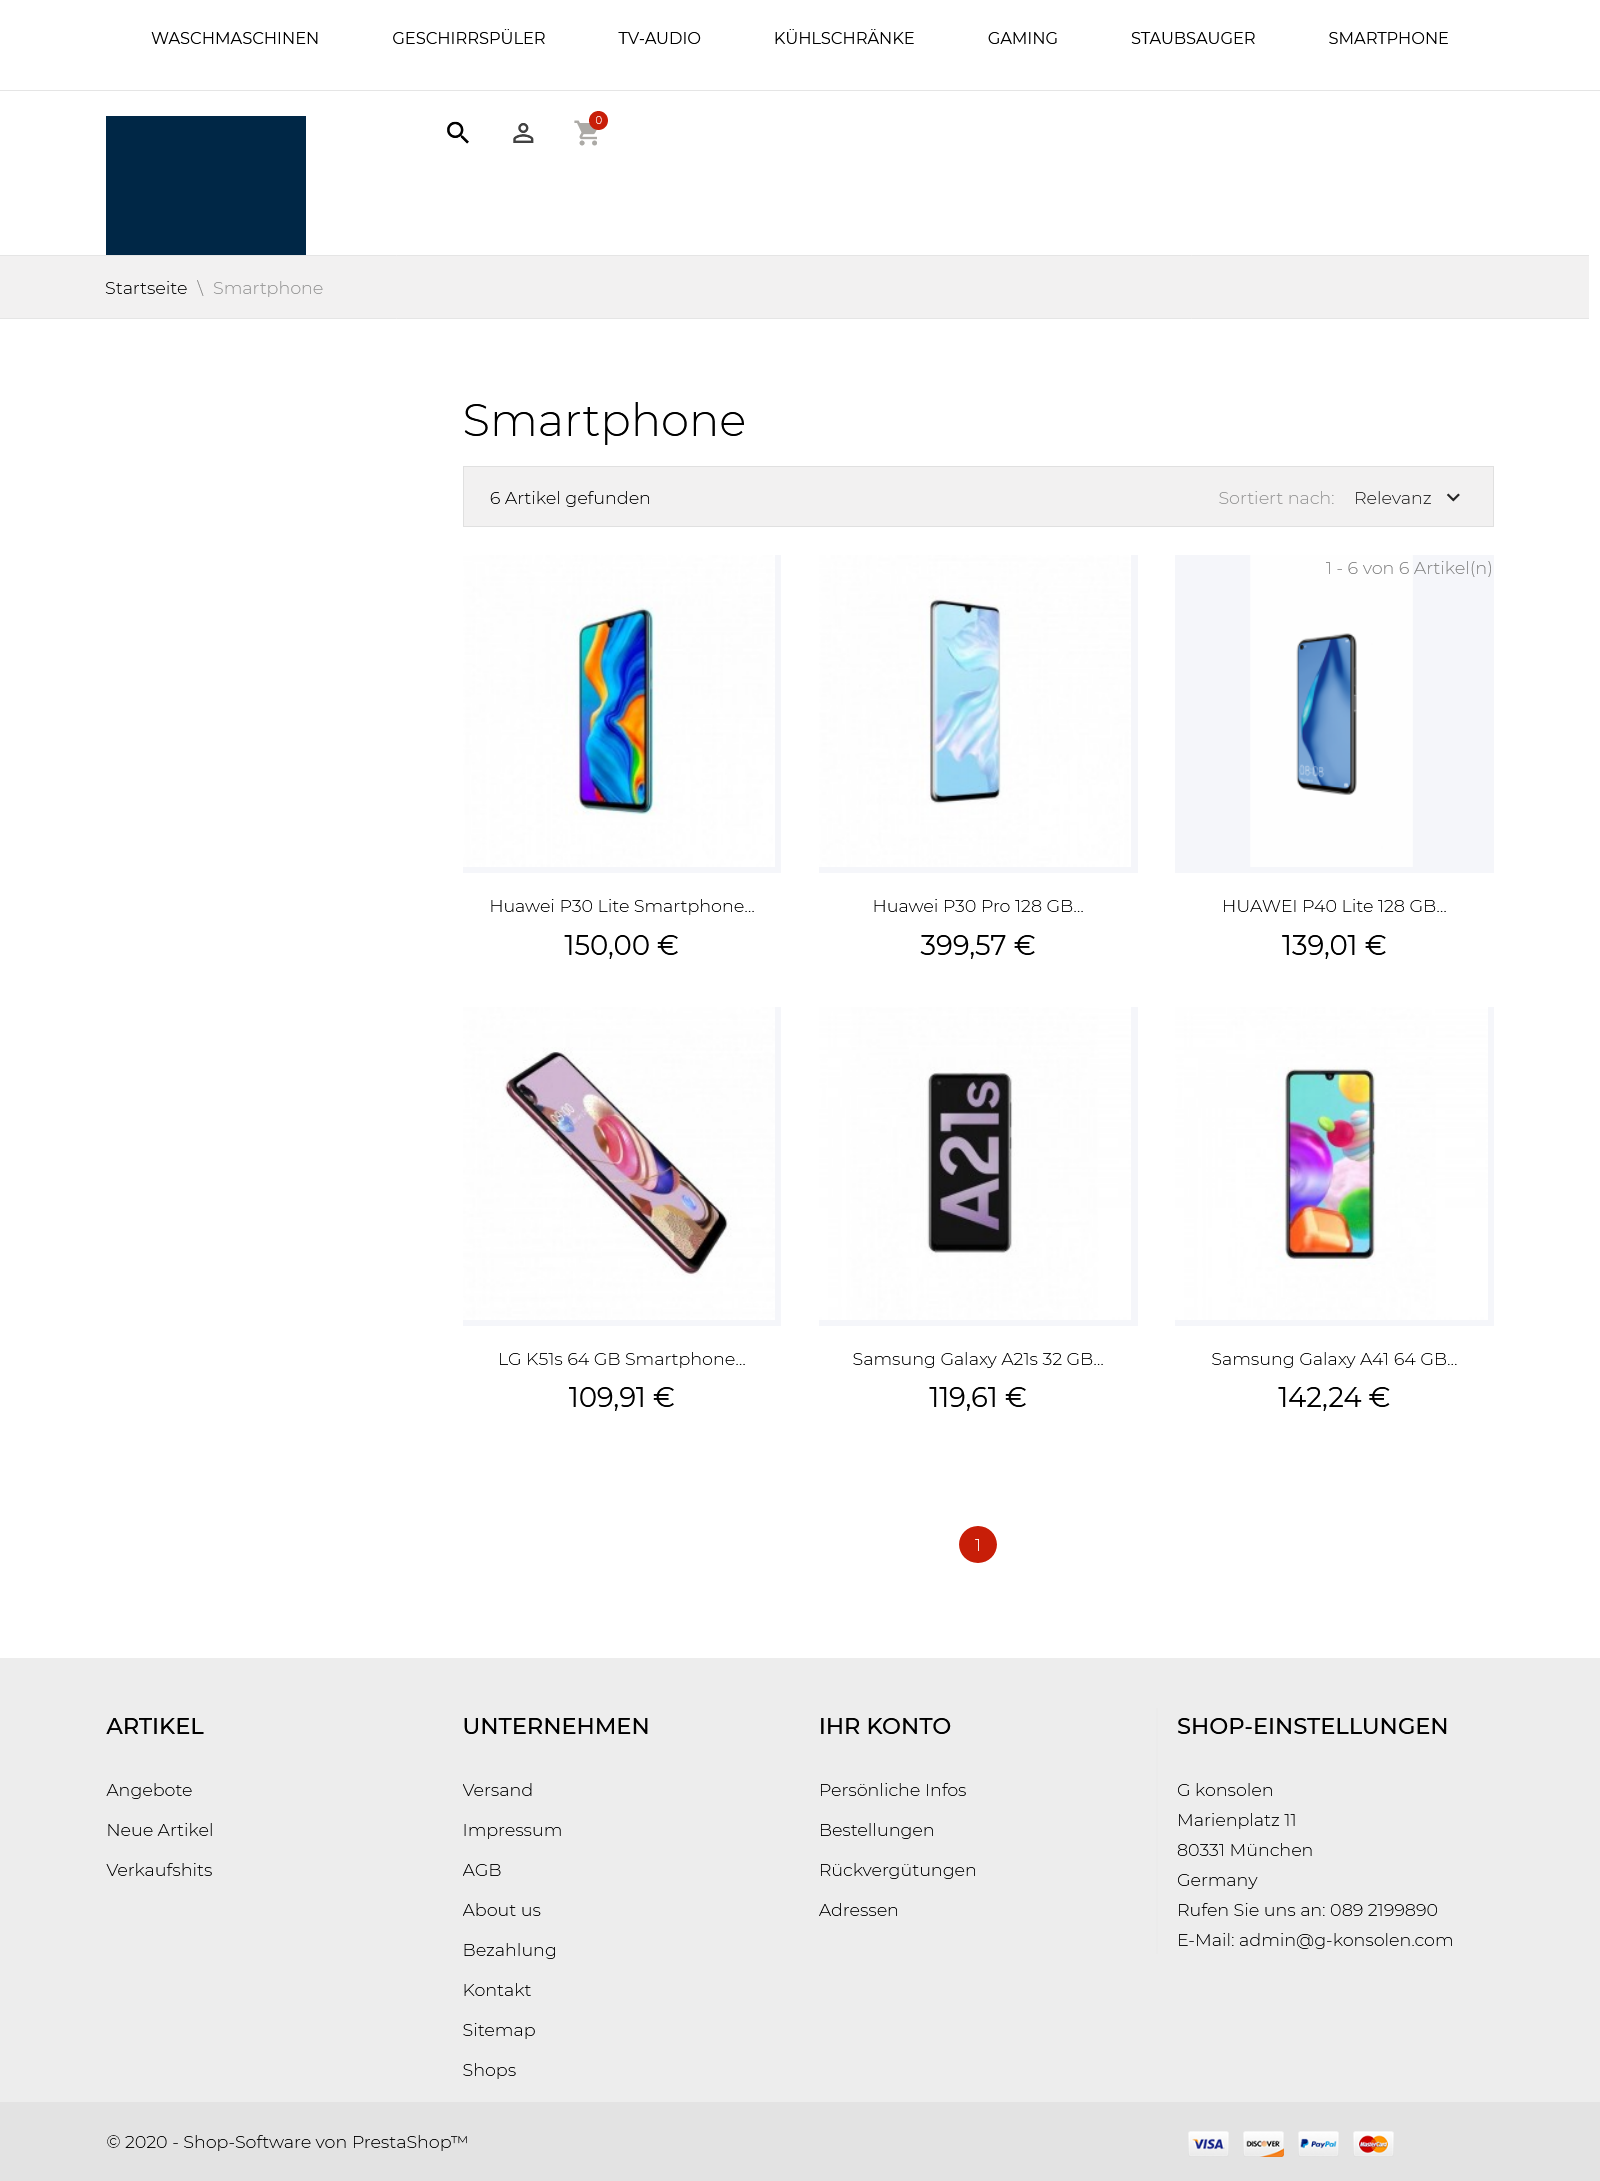Expand the Relevanz sort dropdown
1600x2181 pixels.
1408,498
